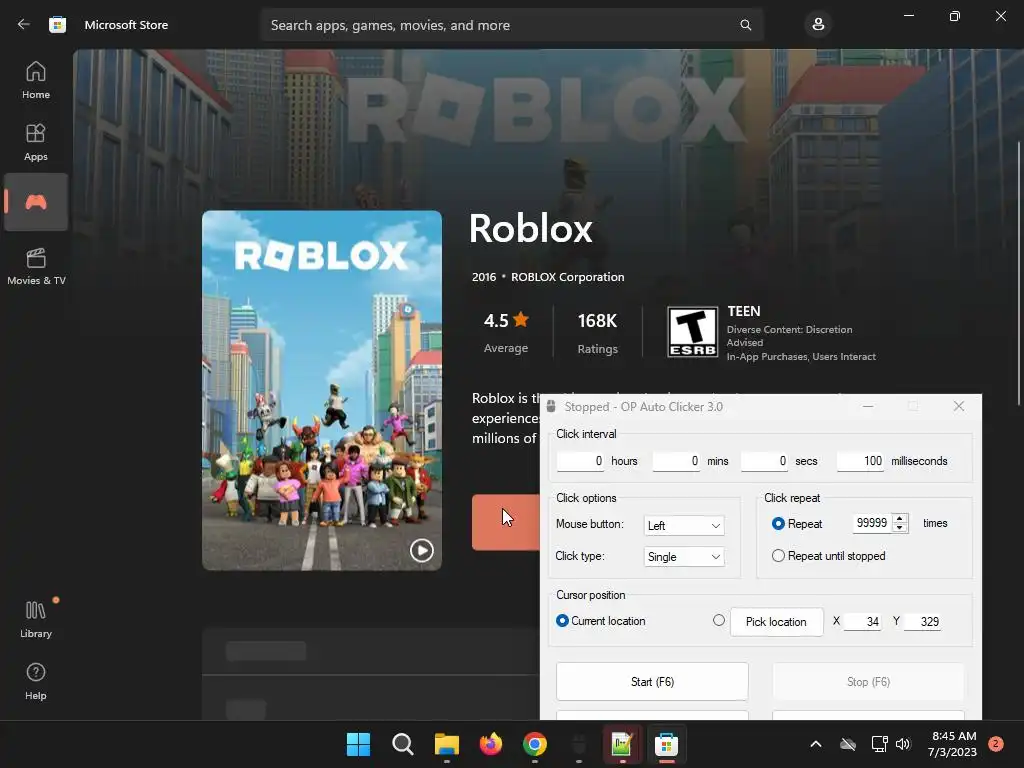Image resolution: width=1024 pixels, height=768 pixels.
Task: Select Repeat until stopped radio button
Action: [x=778, y=556]
